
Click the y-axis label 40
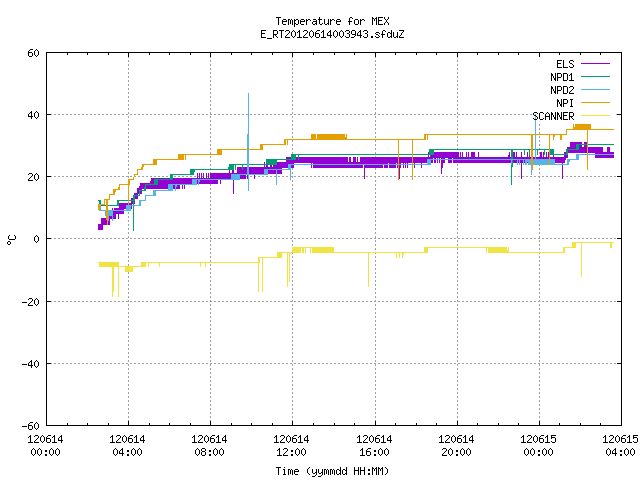33,115
